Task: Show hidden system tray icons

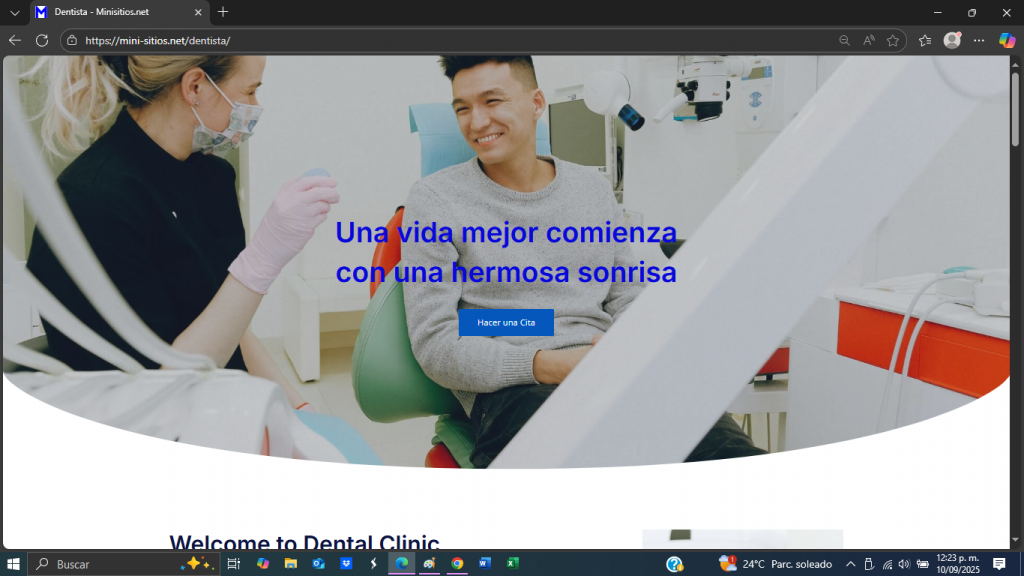Action: pyautogui.click(x=851, y=564)
